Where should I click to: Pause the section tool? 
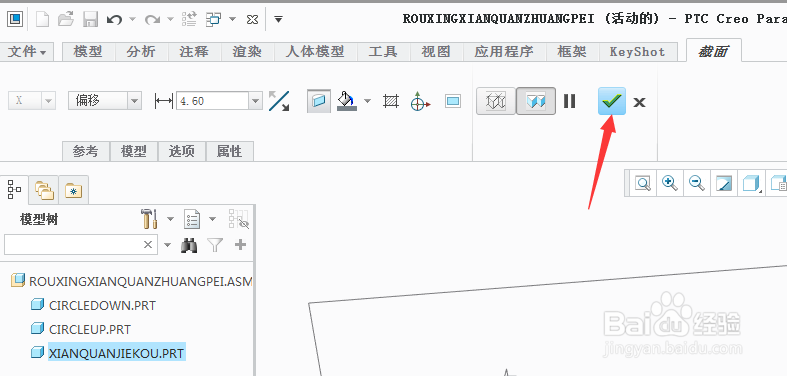[x=569, y=101]
